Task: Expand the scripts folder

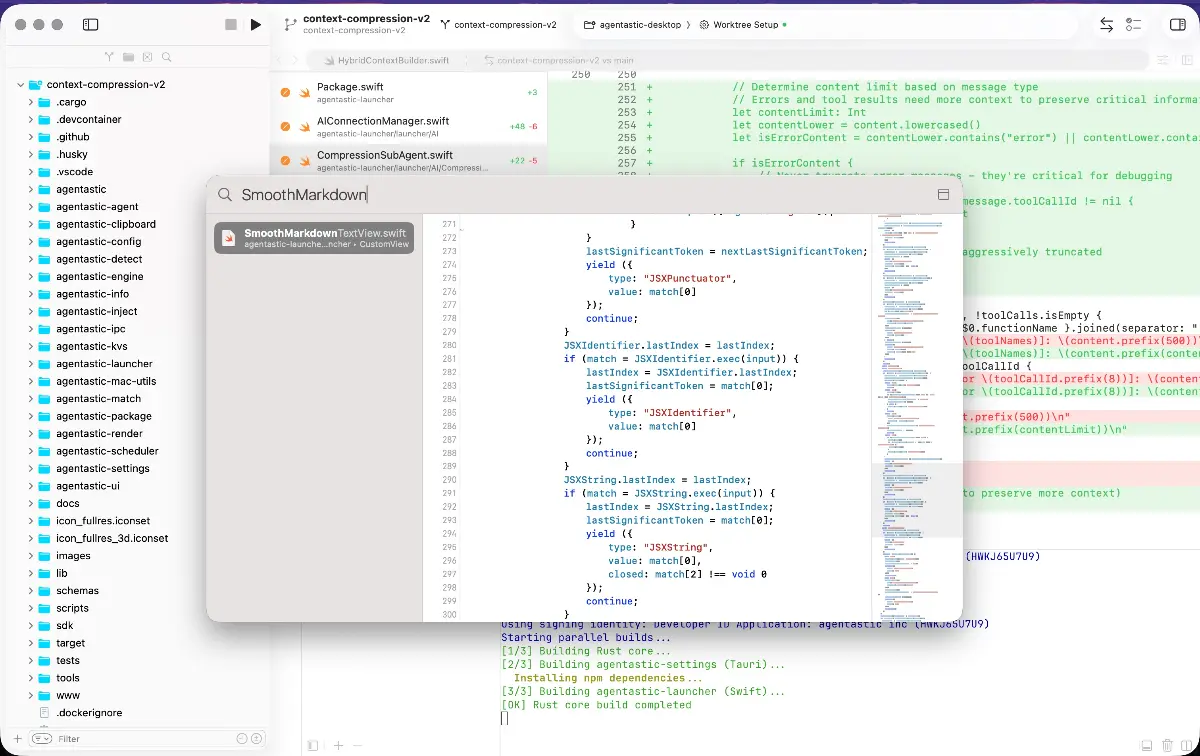Action: [x=31, y=608]
